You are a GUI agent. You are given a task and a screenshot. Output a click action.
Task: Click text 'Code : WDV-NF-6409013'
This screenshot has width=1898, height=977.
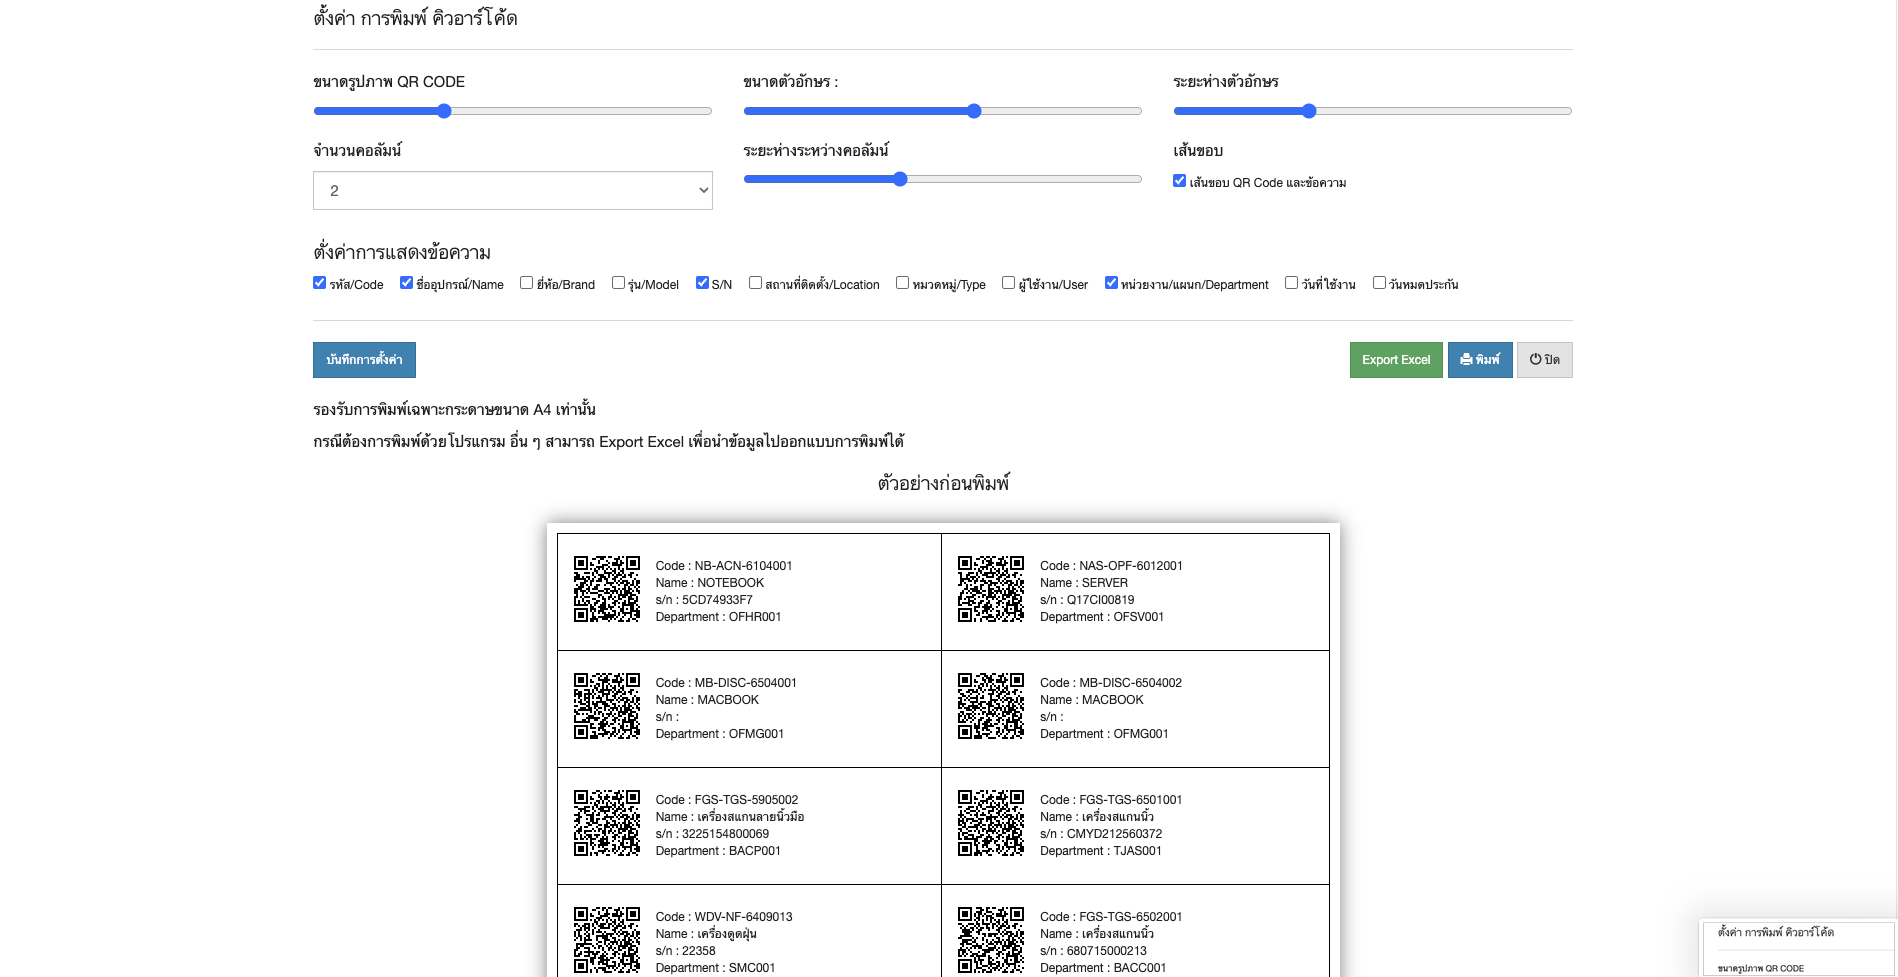pos(724,917)
